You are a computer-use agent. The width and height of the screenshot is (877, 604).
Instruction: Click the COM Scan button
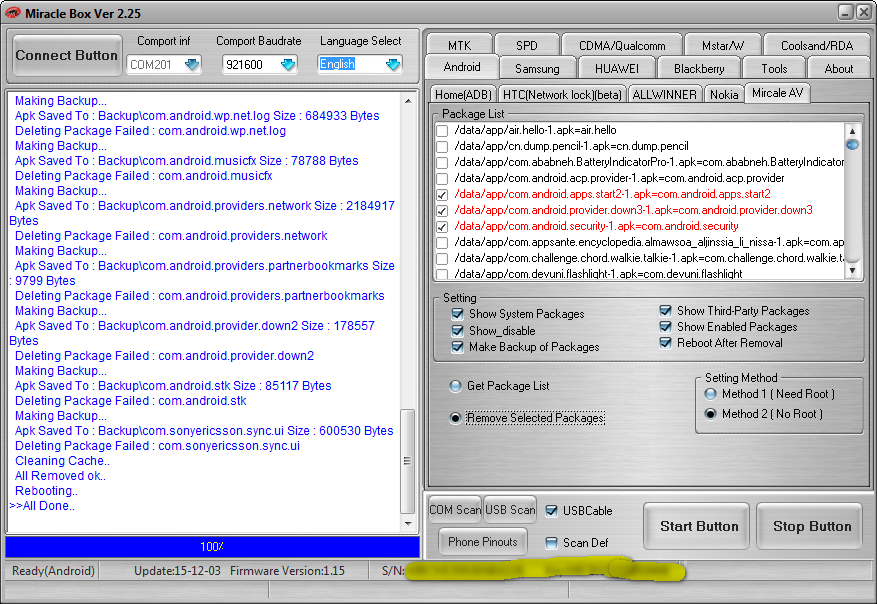click(x=455, y=509)
